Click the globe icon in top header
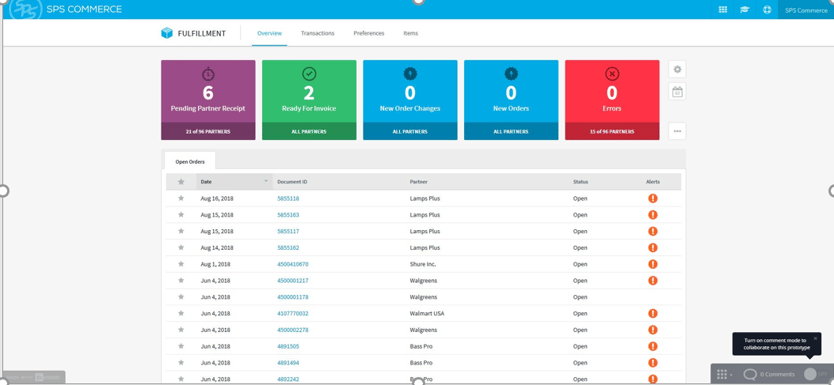Image resolution: width=834 pixels, height=385 pixels. (x=767, y=10)
